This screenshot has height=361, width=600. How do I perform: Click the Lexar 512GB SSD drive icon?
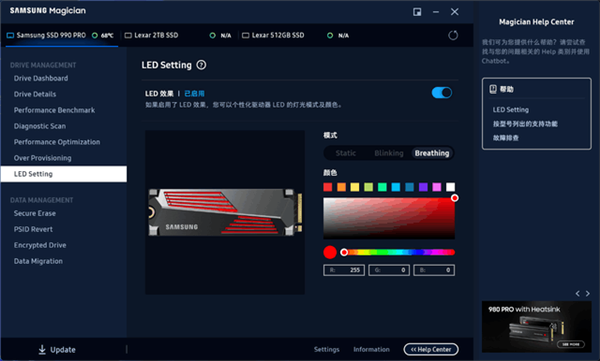coord(246,35)
